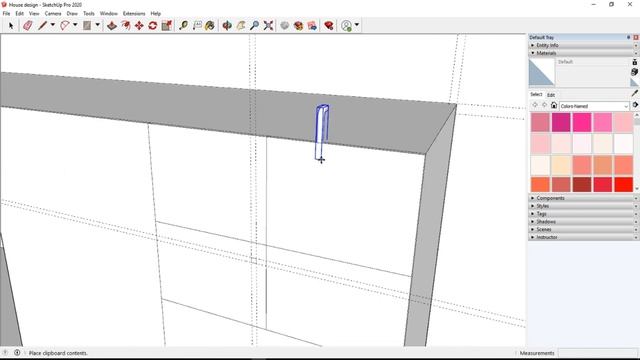Select the arrow Select tool

click(x=11, y=25)
